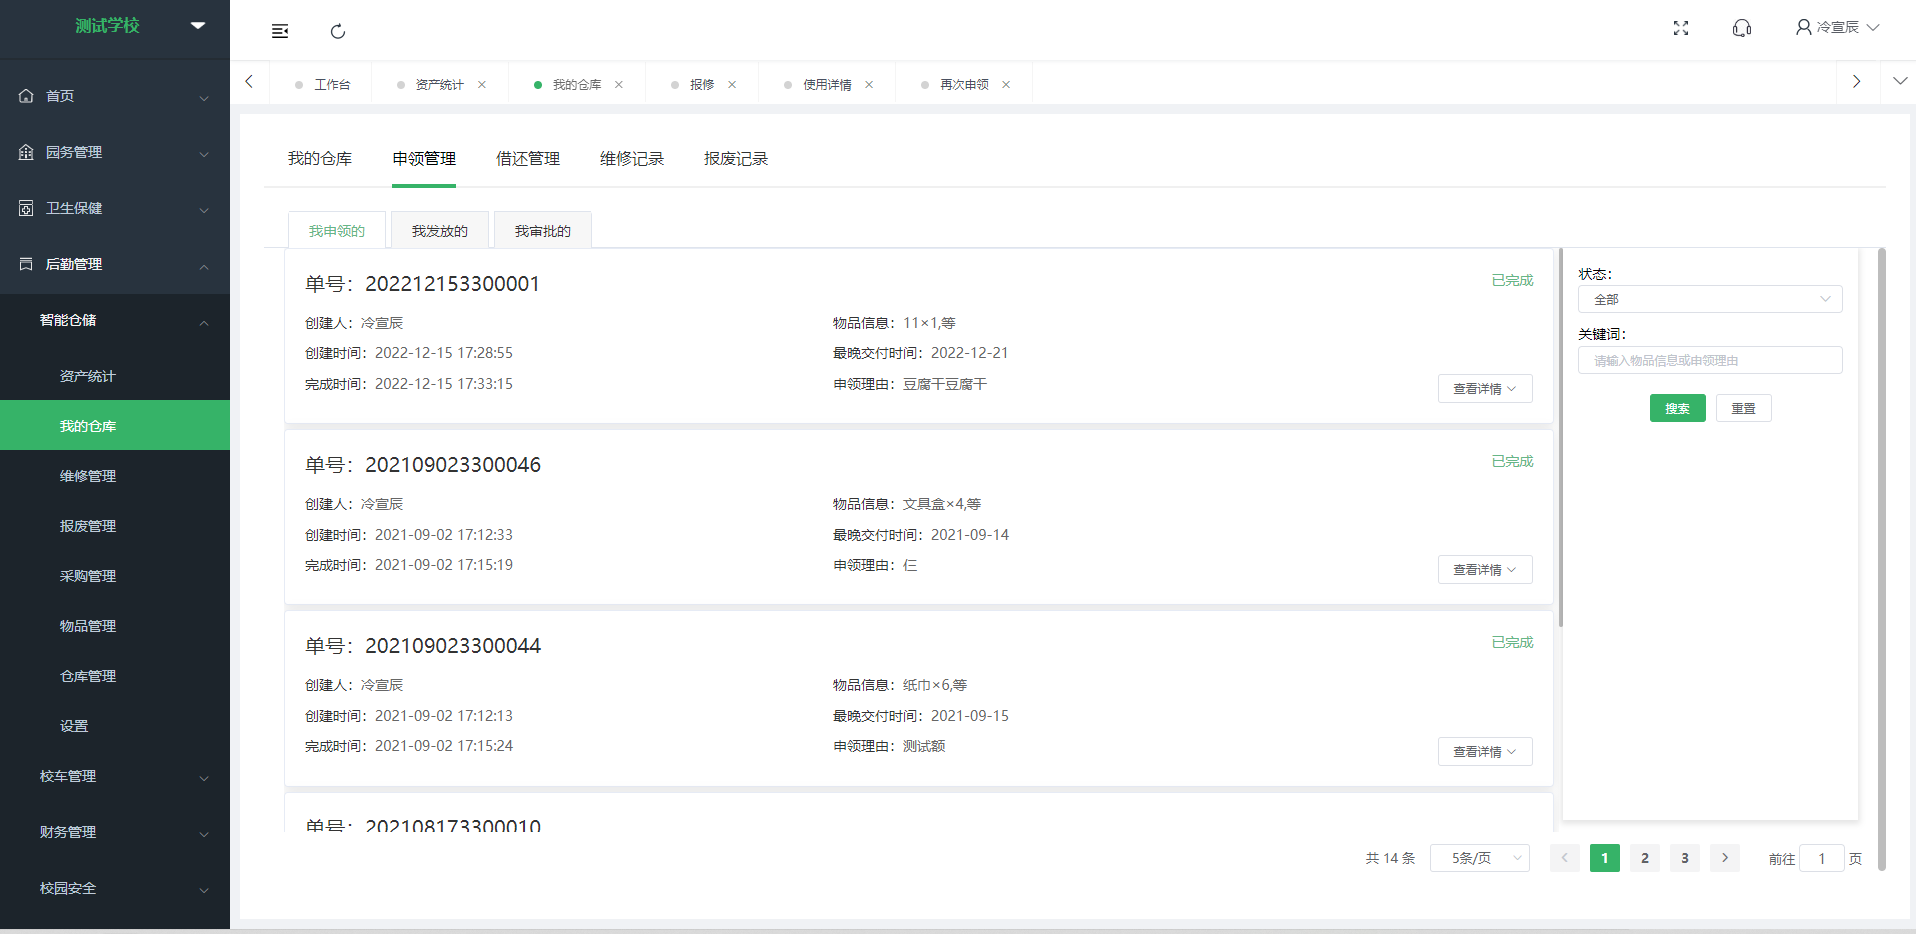The width and height of the screenshot is (1916, 934).
Task: Open the 5条/页 page size dropdown
Action: pos(1479,858)
